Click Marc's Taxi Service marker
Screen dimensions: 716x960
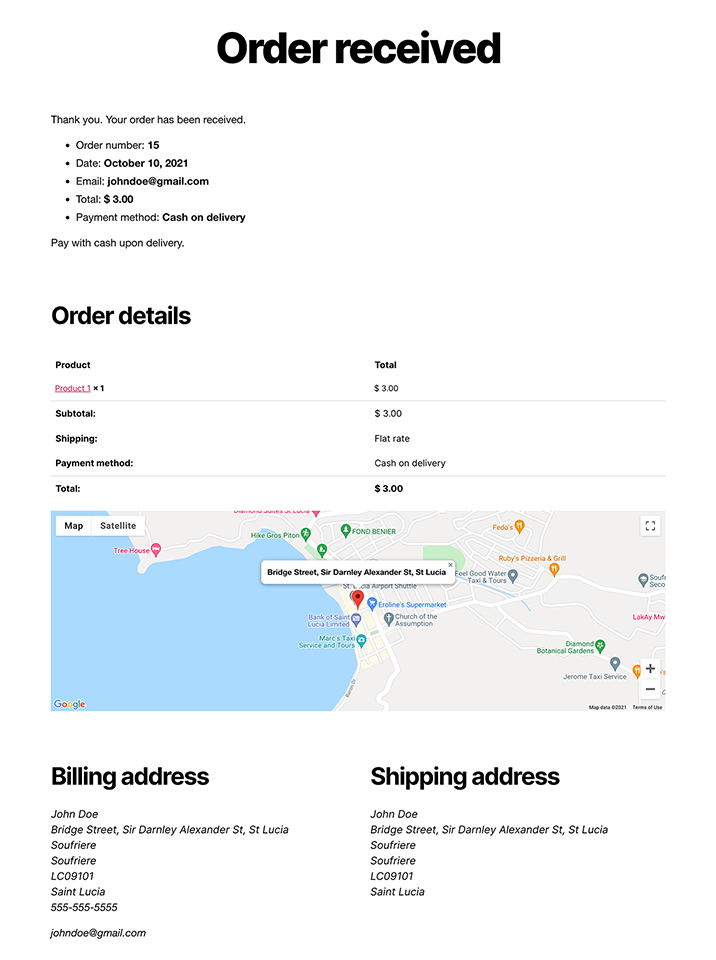point(361,641)
